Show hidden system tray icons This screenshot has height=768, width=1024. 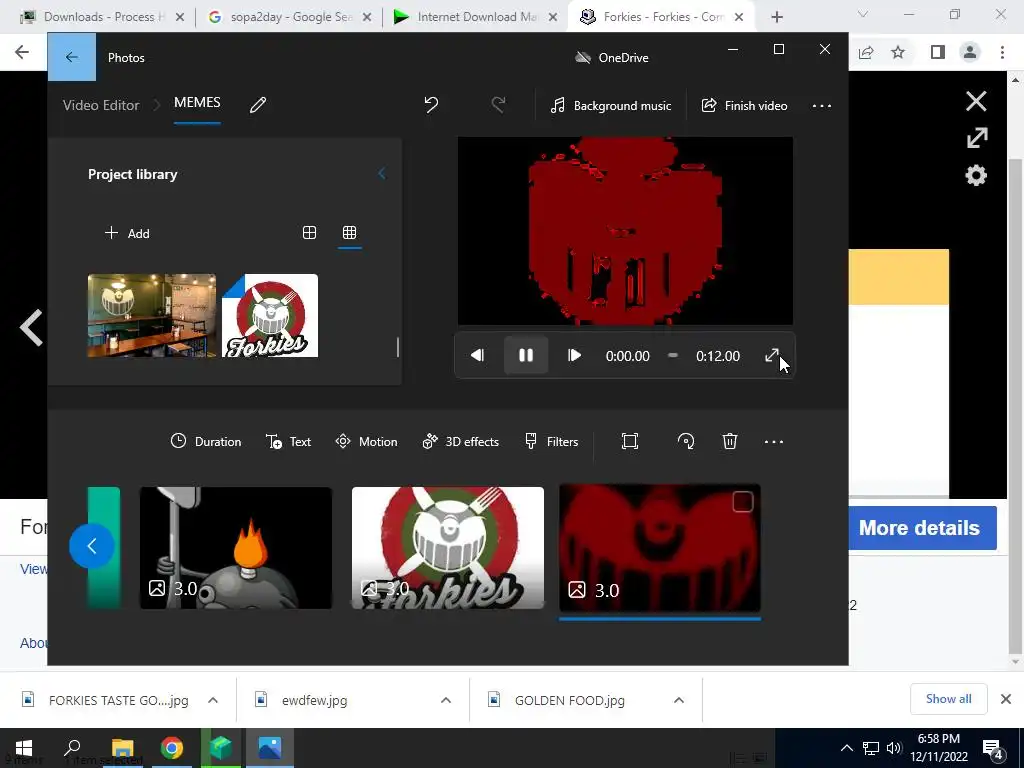[x=846, y=748]
